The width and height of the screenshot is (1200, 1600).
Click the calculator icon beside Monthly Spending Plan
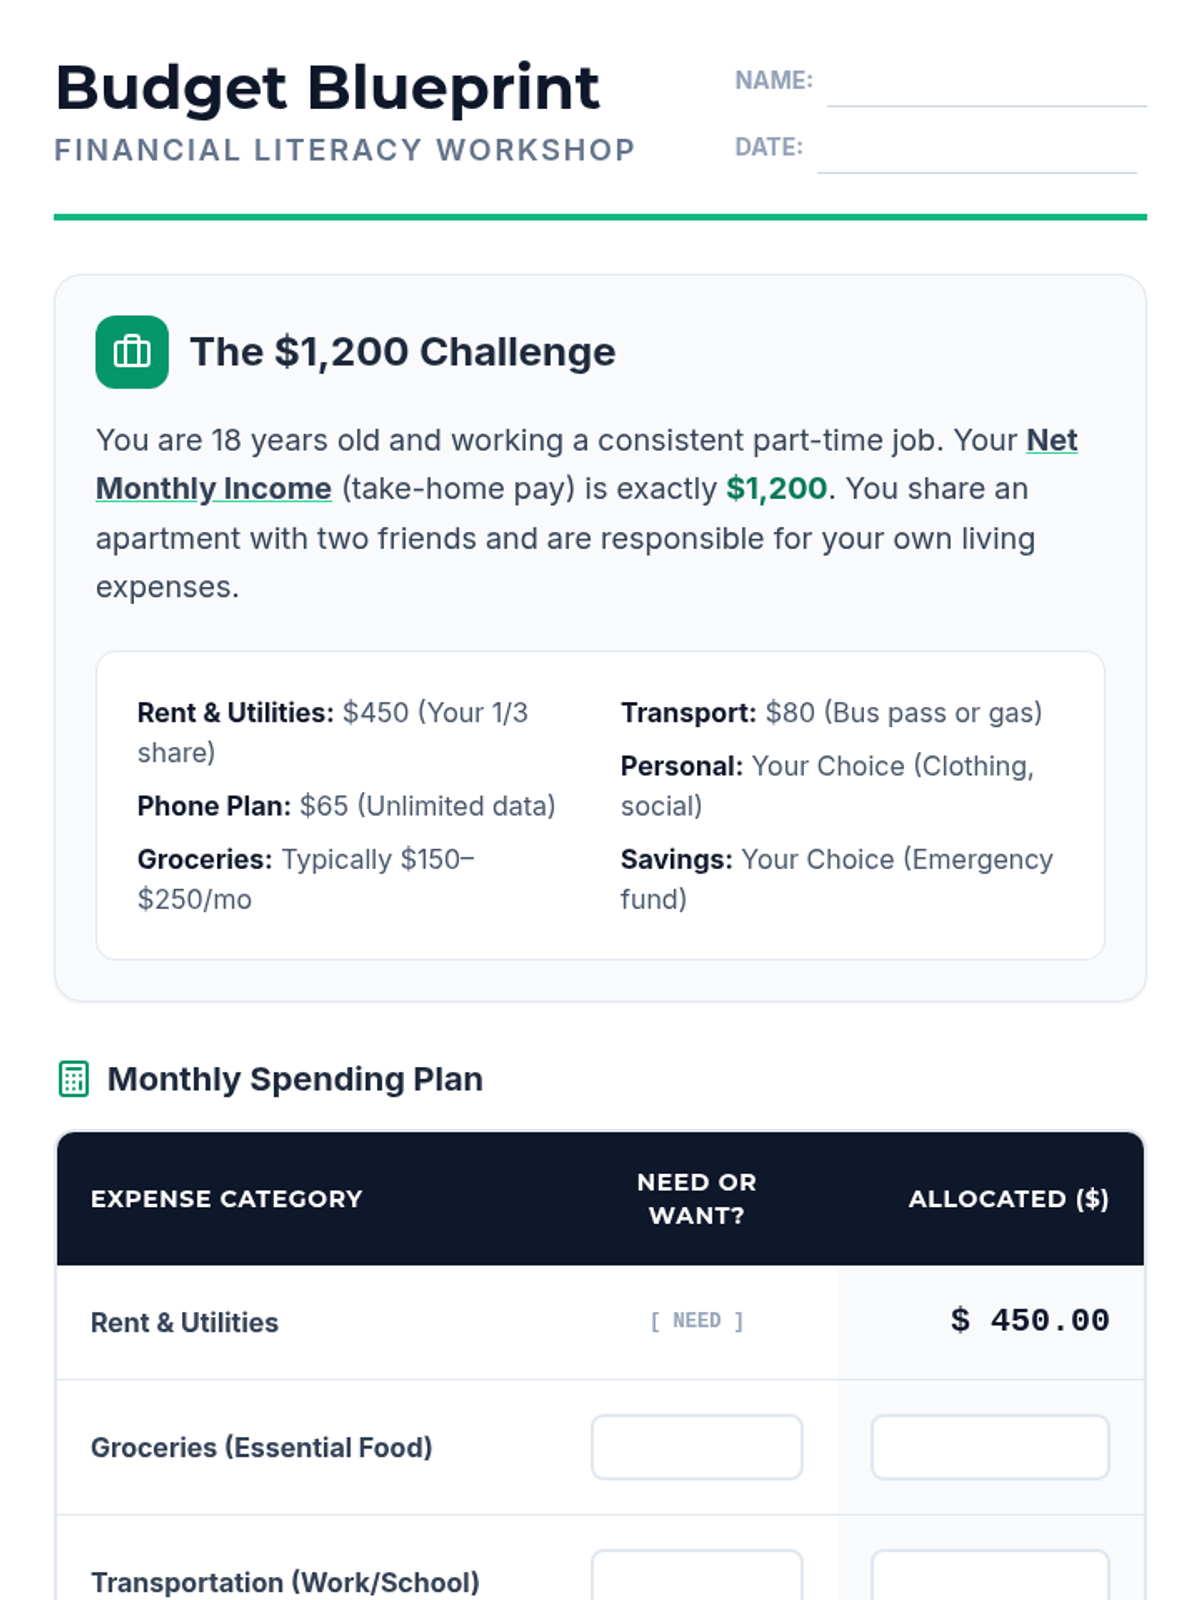click(74, 1079)
